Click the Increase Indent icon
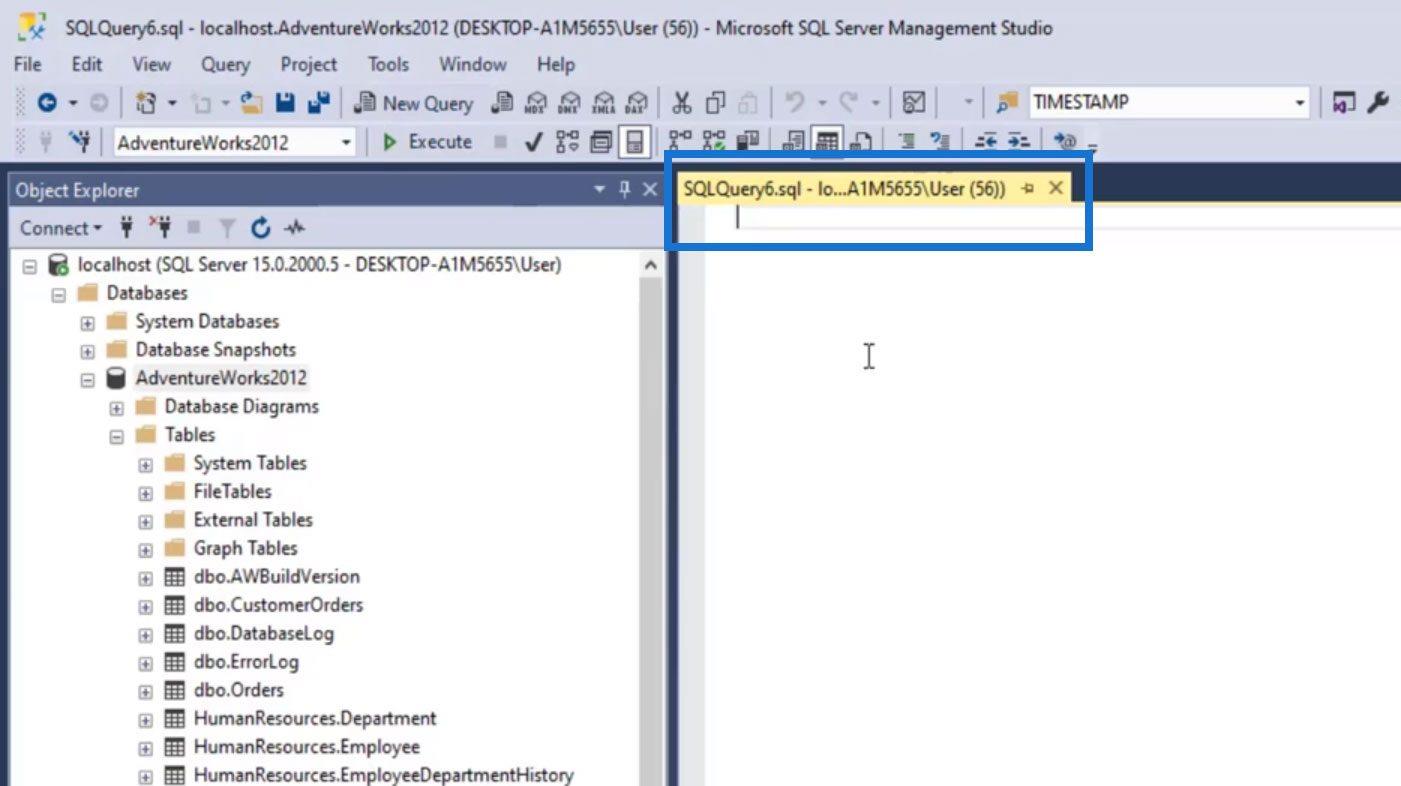This screenshot has height=786, width=1401. click(1018, 141)
